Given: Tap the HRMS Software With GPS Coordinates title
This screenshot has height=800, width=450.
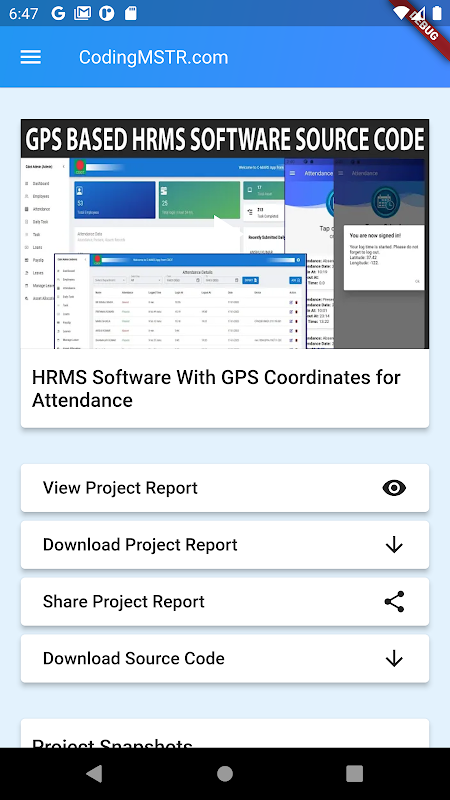Looking at the screenshot, I should [x=216, y=389].
